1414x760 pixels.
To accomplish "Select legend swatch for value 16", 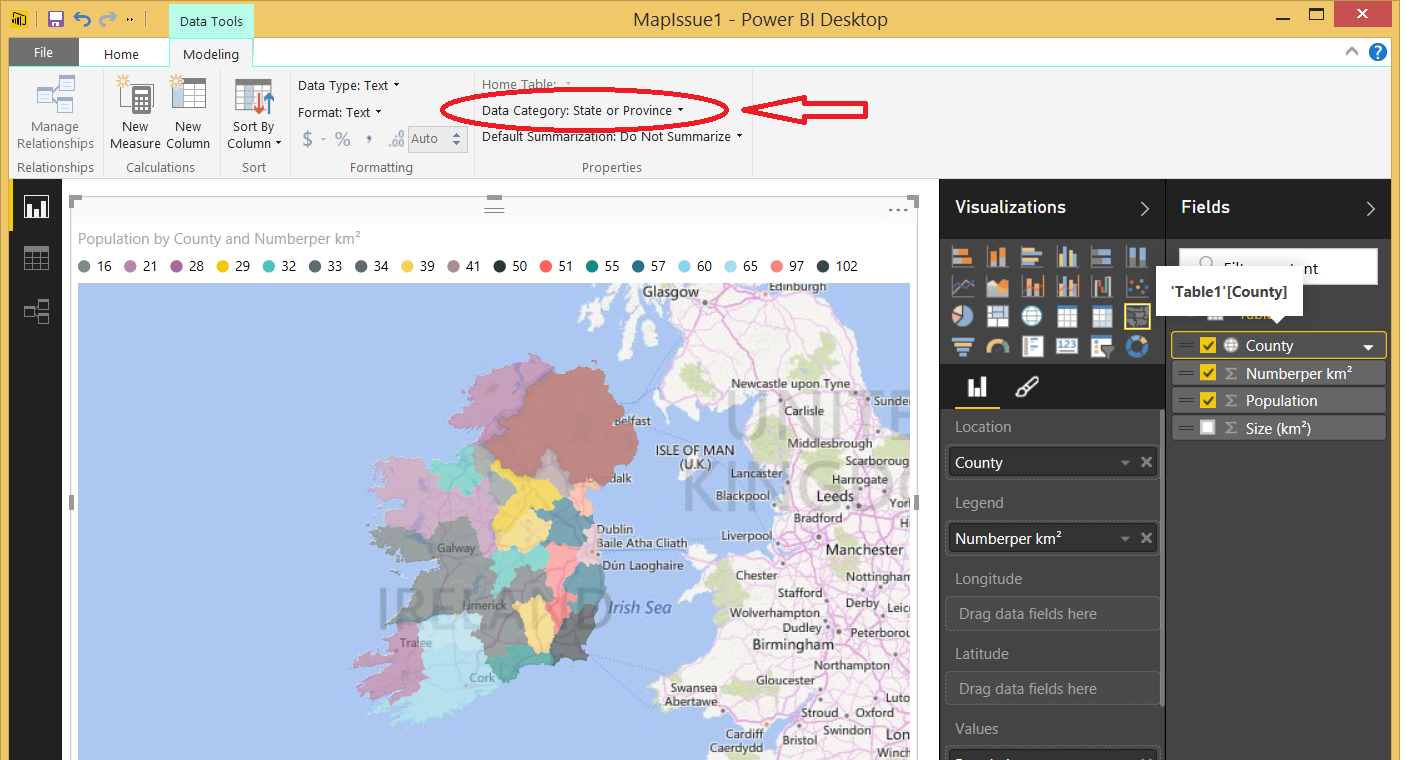I will point(84,267).
